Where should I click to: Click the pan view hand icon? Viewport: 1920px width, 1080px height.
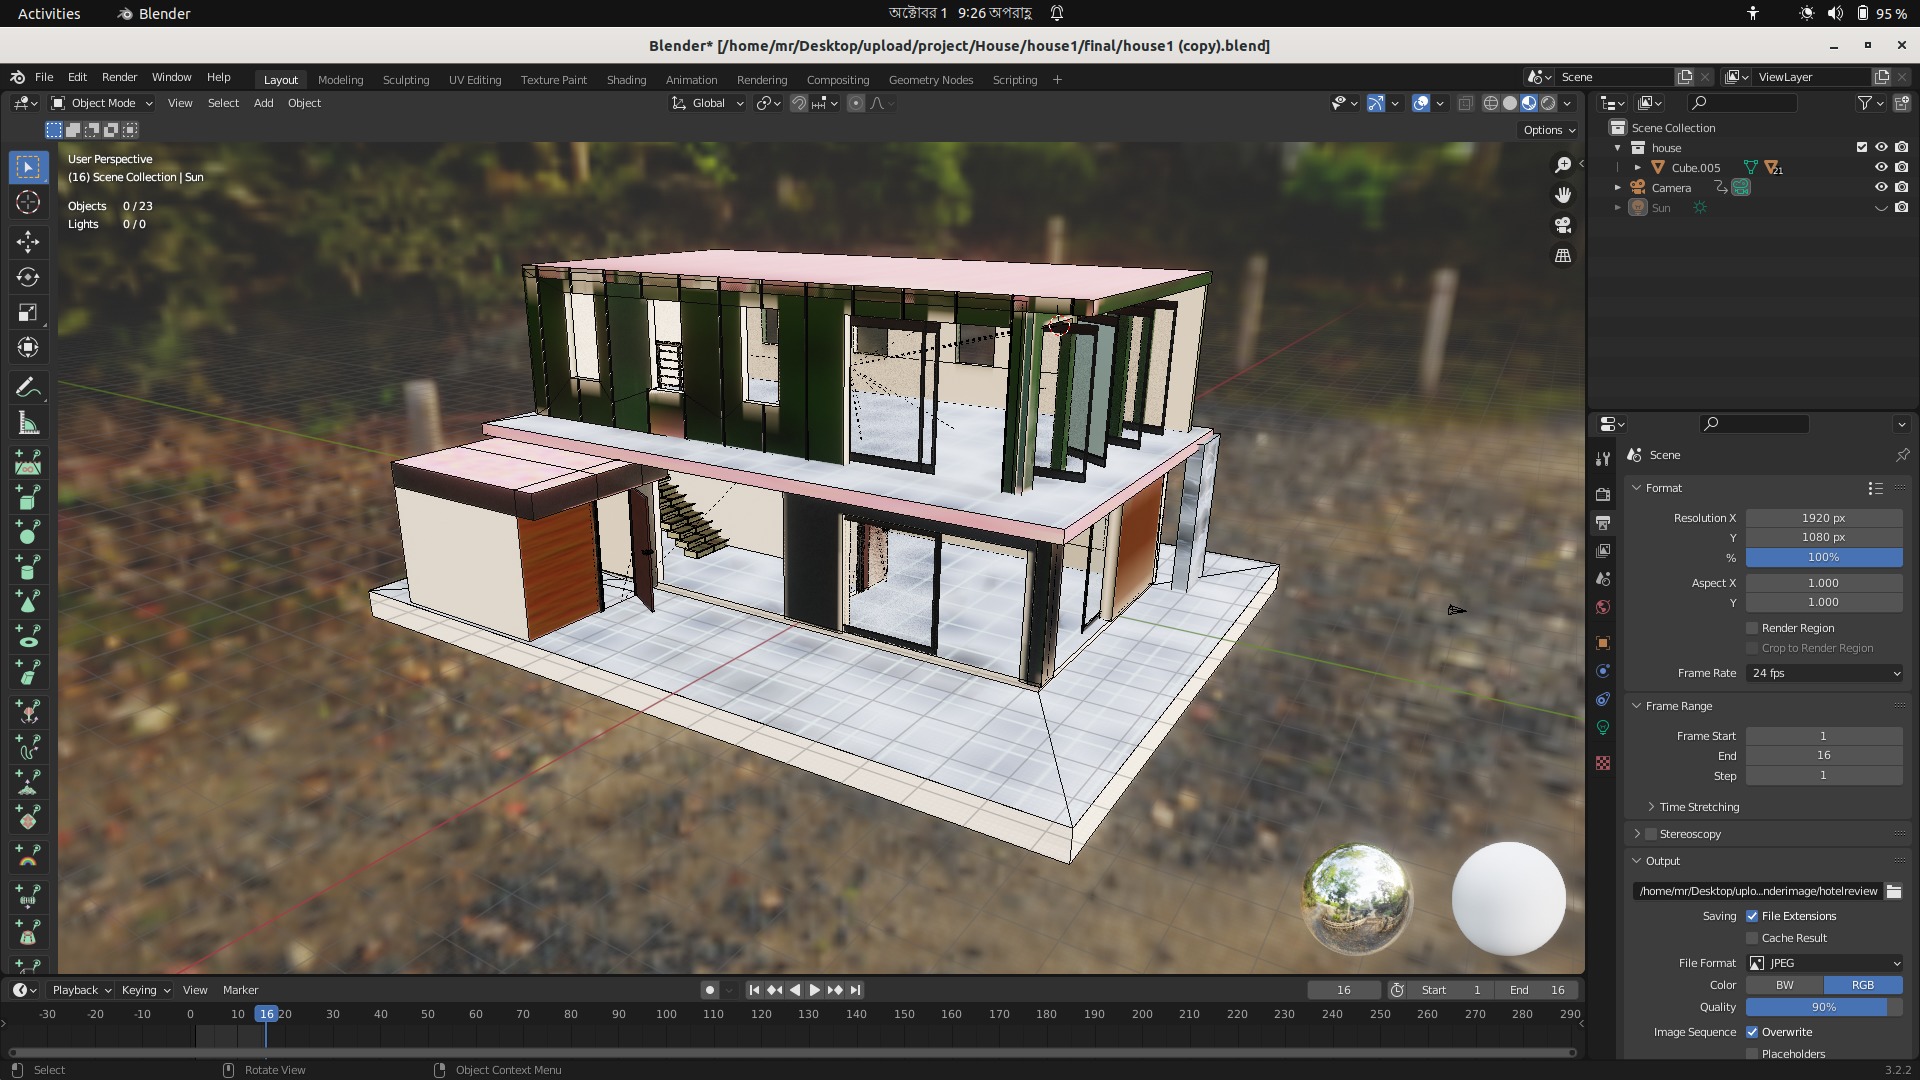pos(1563,195)
